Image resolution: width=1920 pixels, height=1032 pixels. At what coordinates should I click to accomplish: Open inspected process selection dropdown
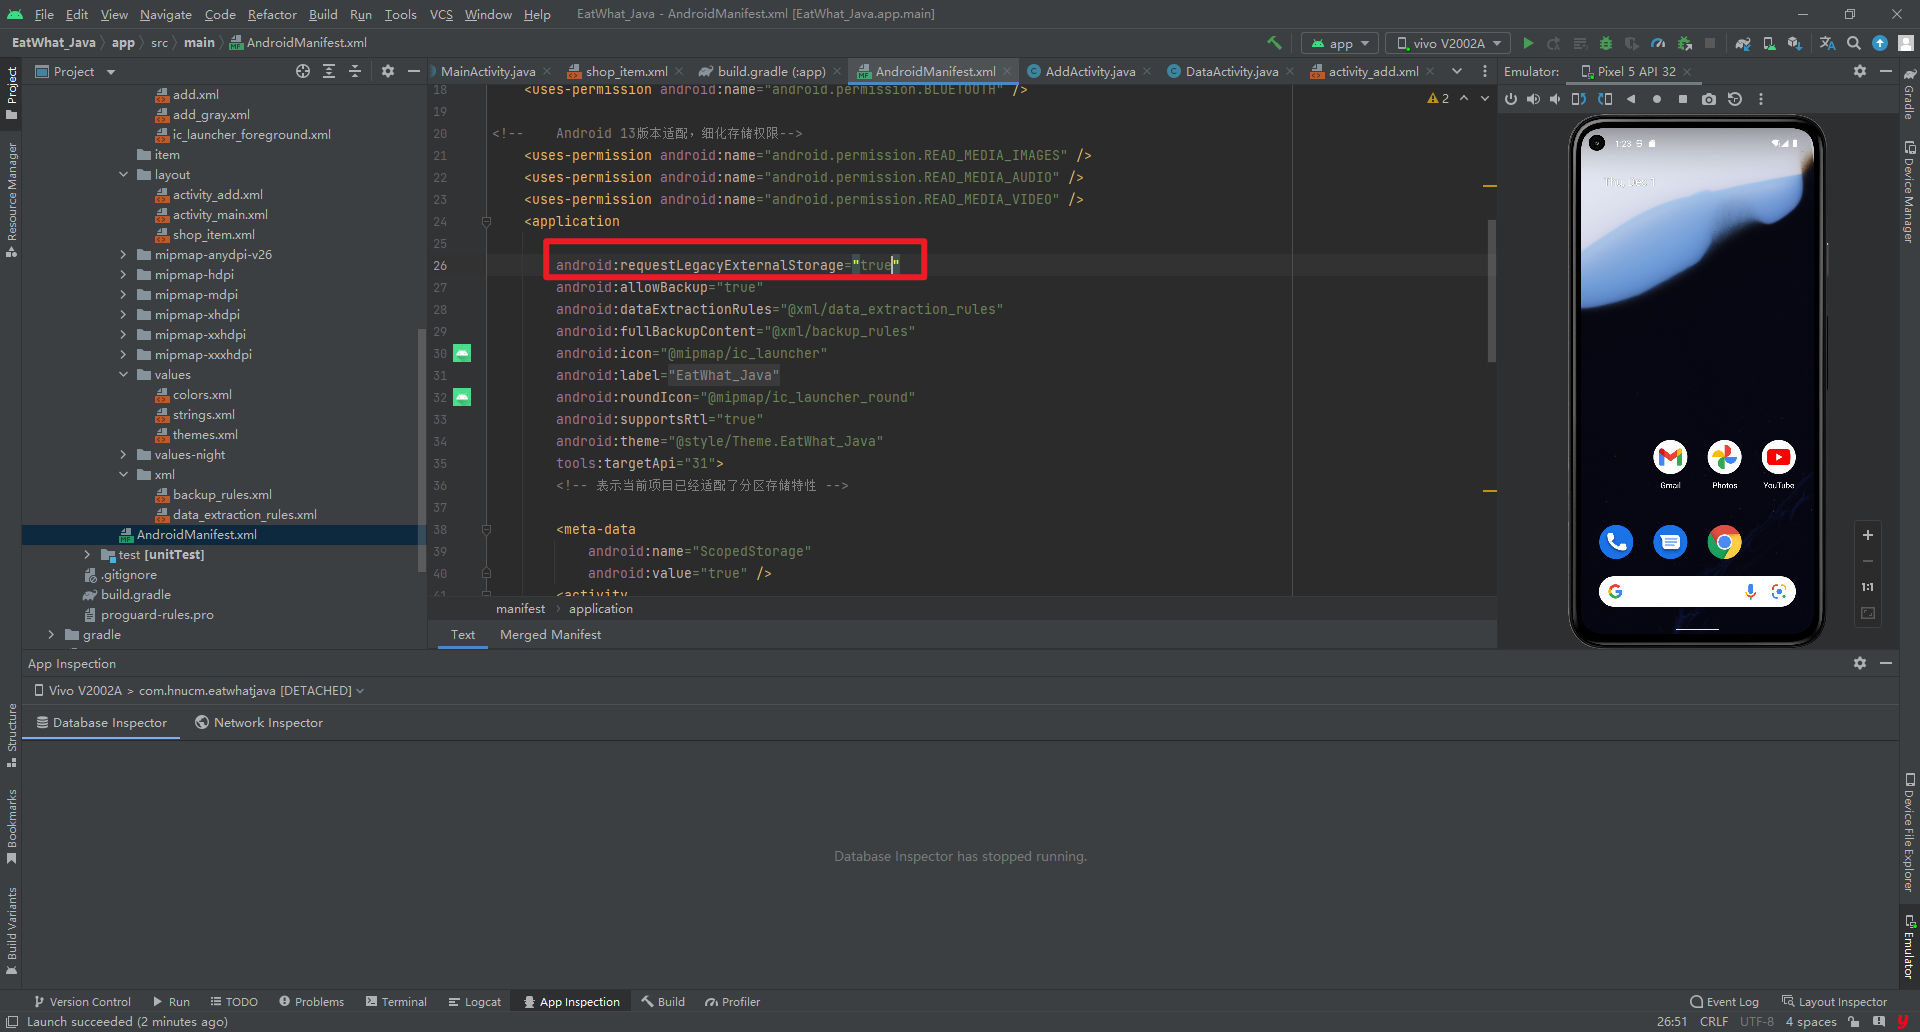[x=199, y=691]
